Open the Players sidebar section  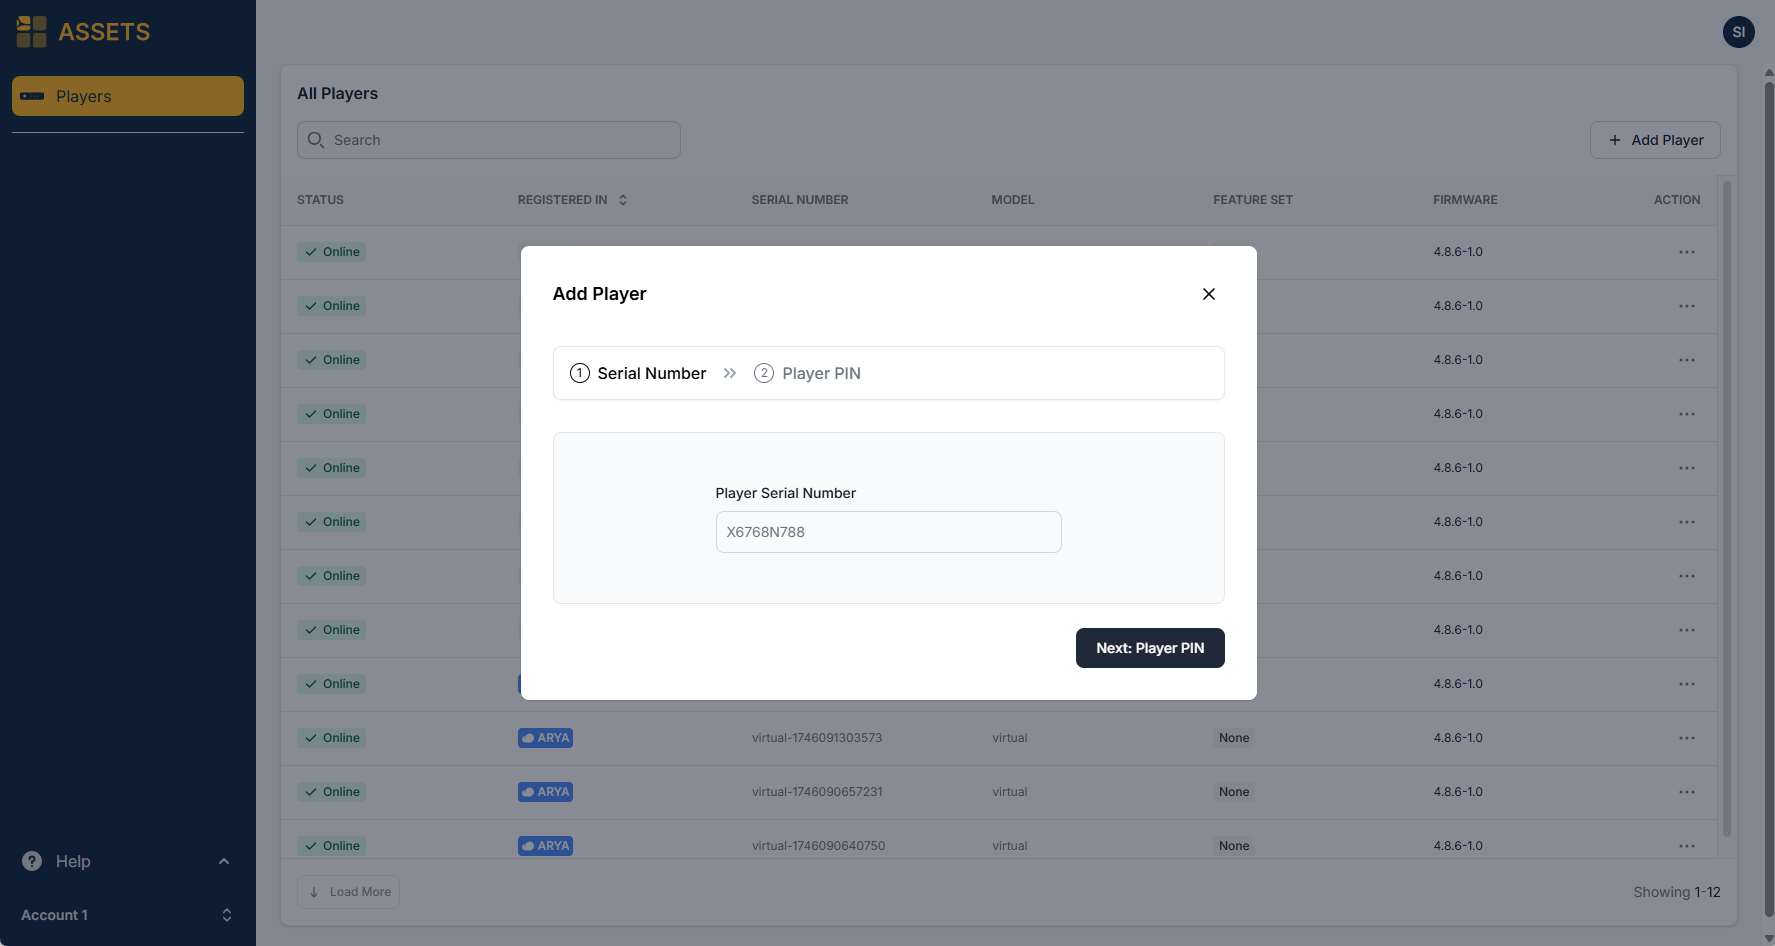(x=128, y=96)
